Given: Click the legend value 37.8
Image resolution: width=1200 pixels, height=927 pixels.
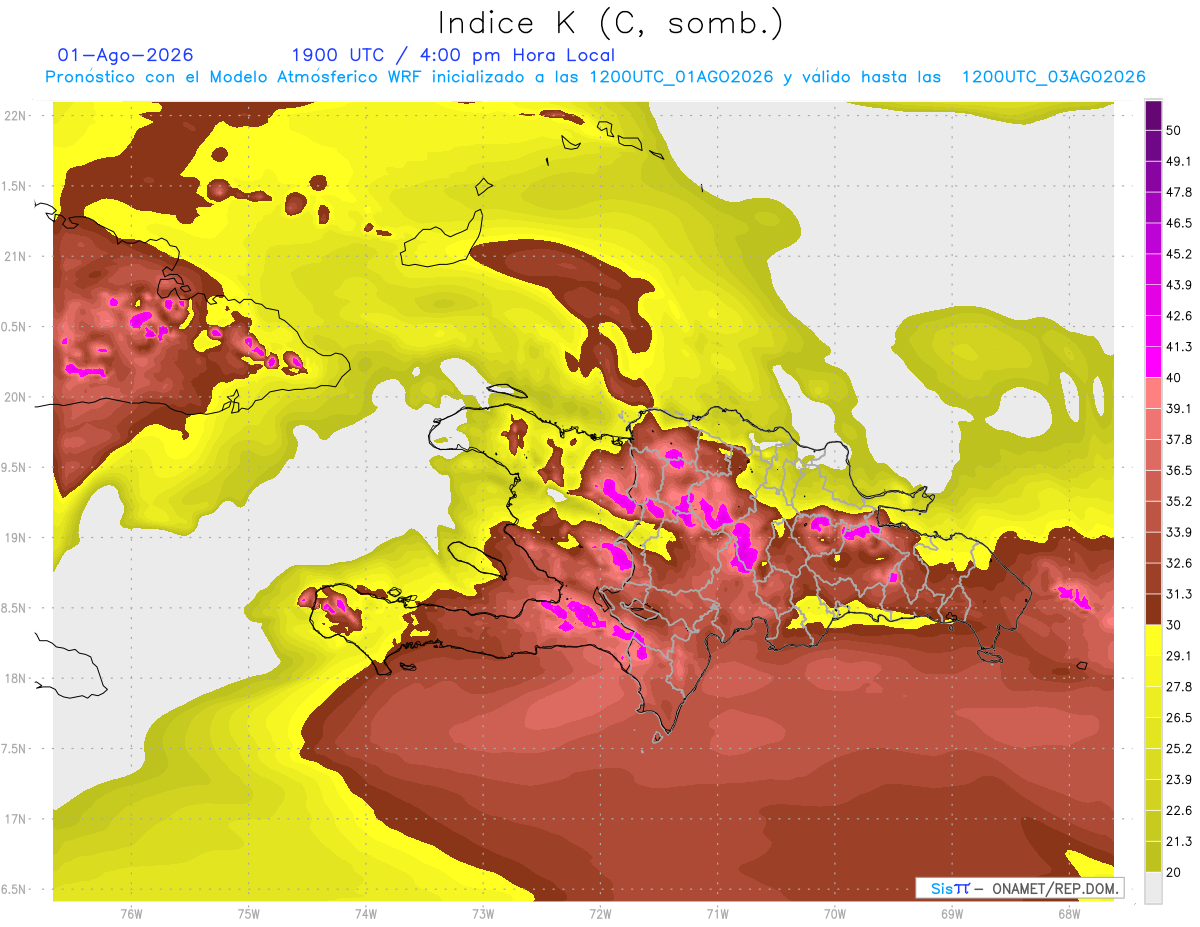Looking at the screenshot, I should pos(1179,439).
